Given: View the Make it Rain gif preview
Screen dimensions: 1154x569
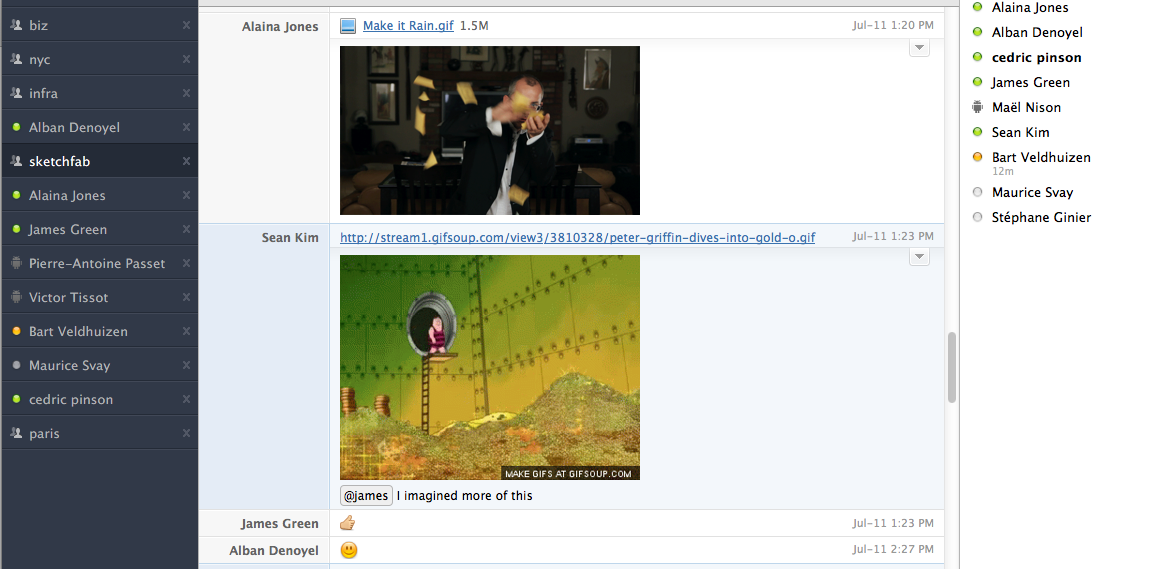Looking at the screenshot, I should (x=489, y=130).
